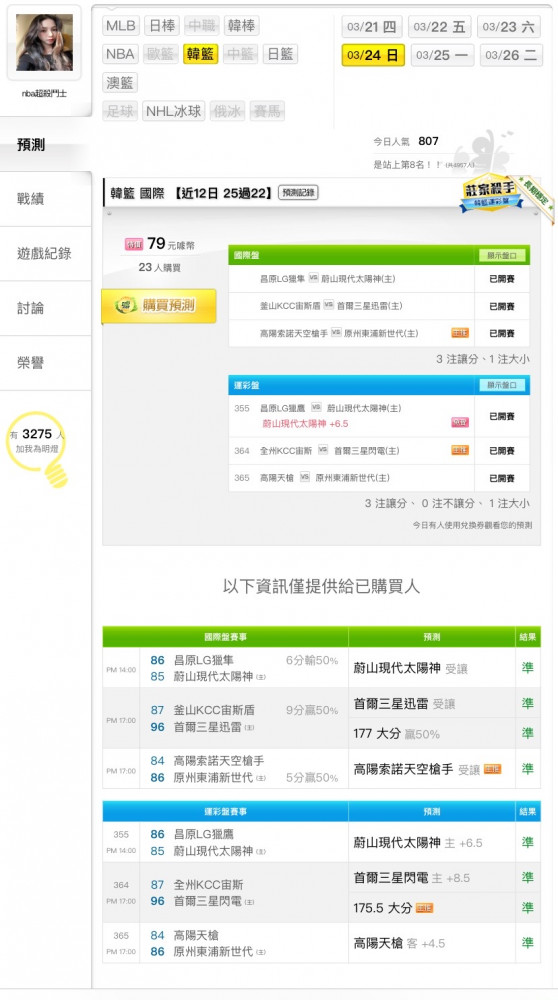
Task: Click the 運彩盤賽事 table header
Action: tap(225, 811)
